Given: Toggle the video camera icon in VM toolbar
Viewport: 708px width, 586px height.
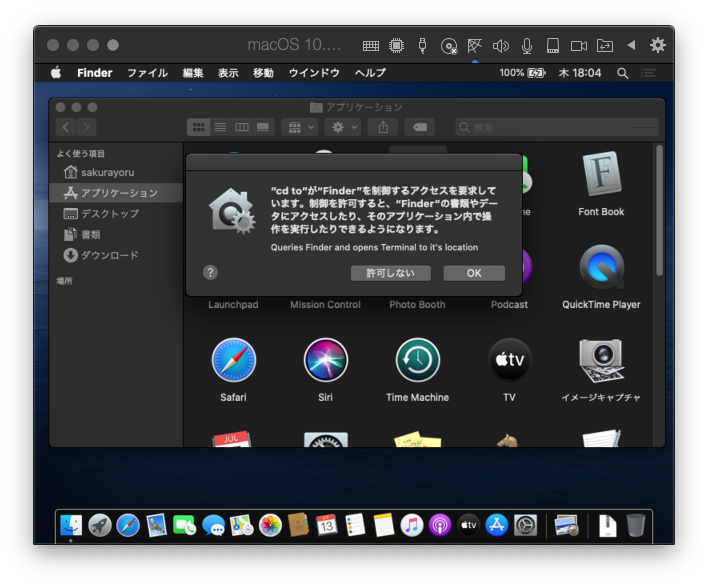Looking at the screenshot, I should click(x=579, y=46).
